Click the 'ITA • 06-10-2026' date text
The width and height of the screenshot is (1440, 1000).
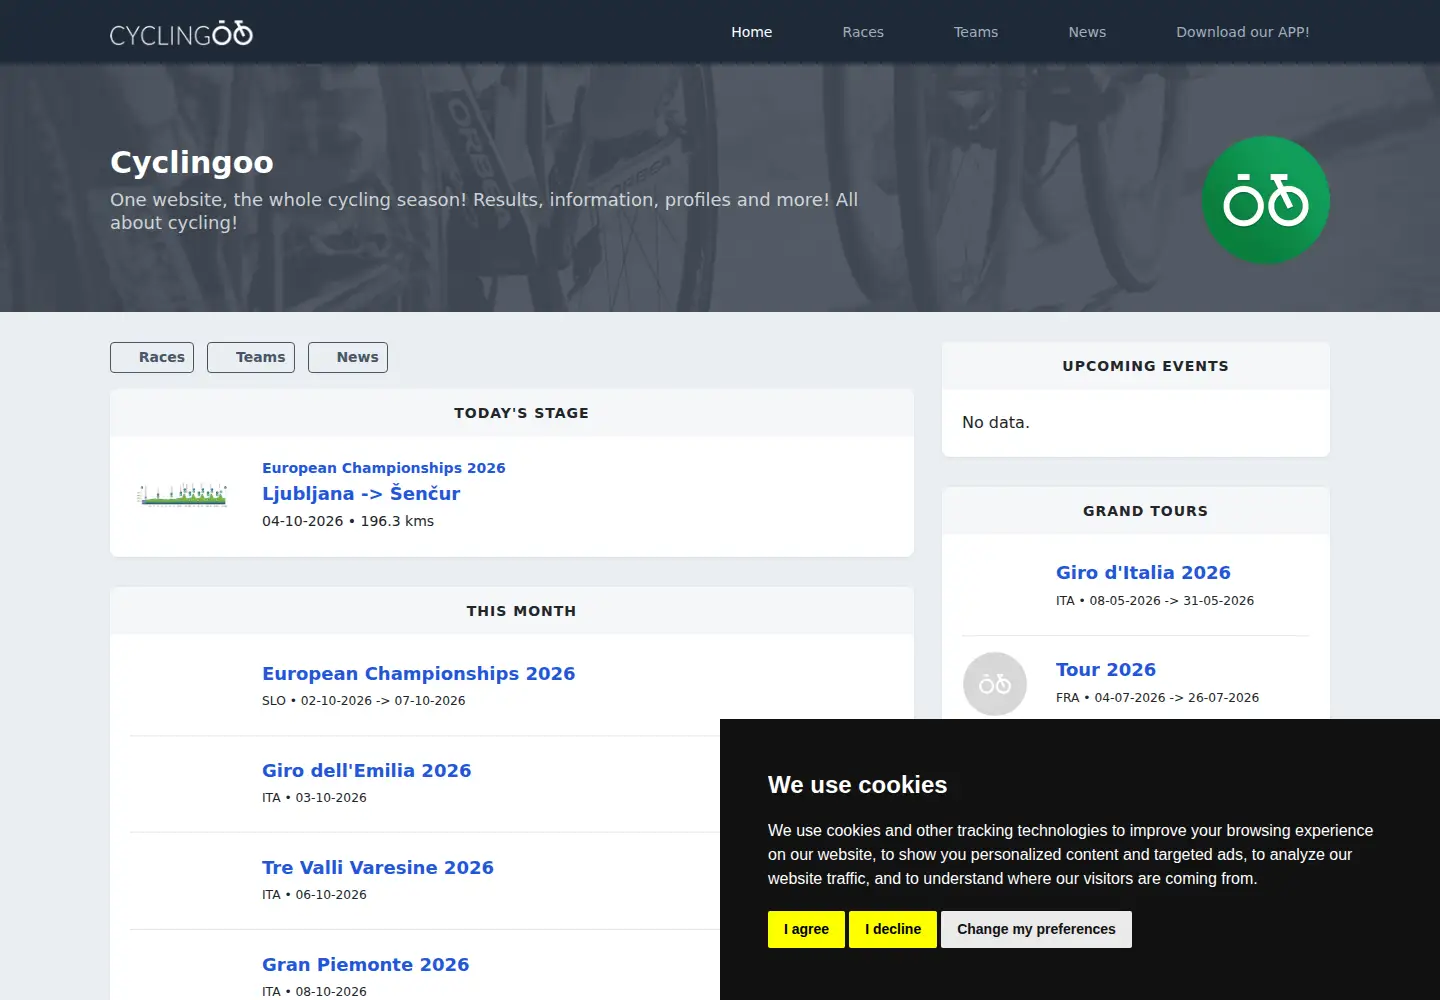point(314,895)
